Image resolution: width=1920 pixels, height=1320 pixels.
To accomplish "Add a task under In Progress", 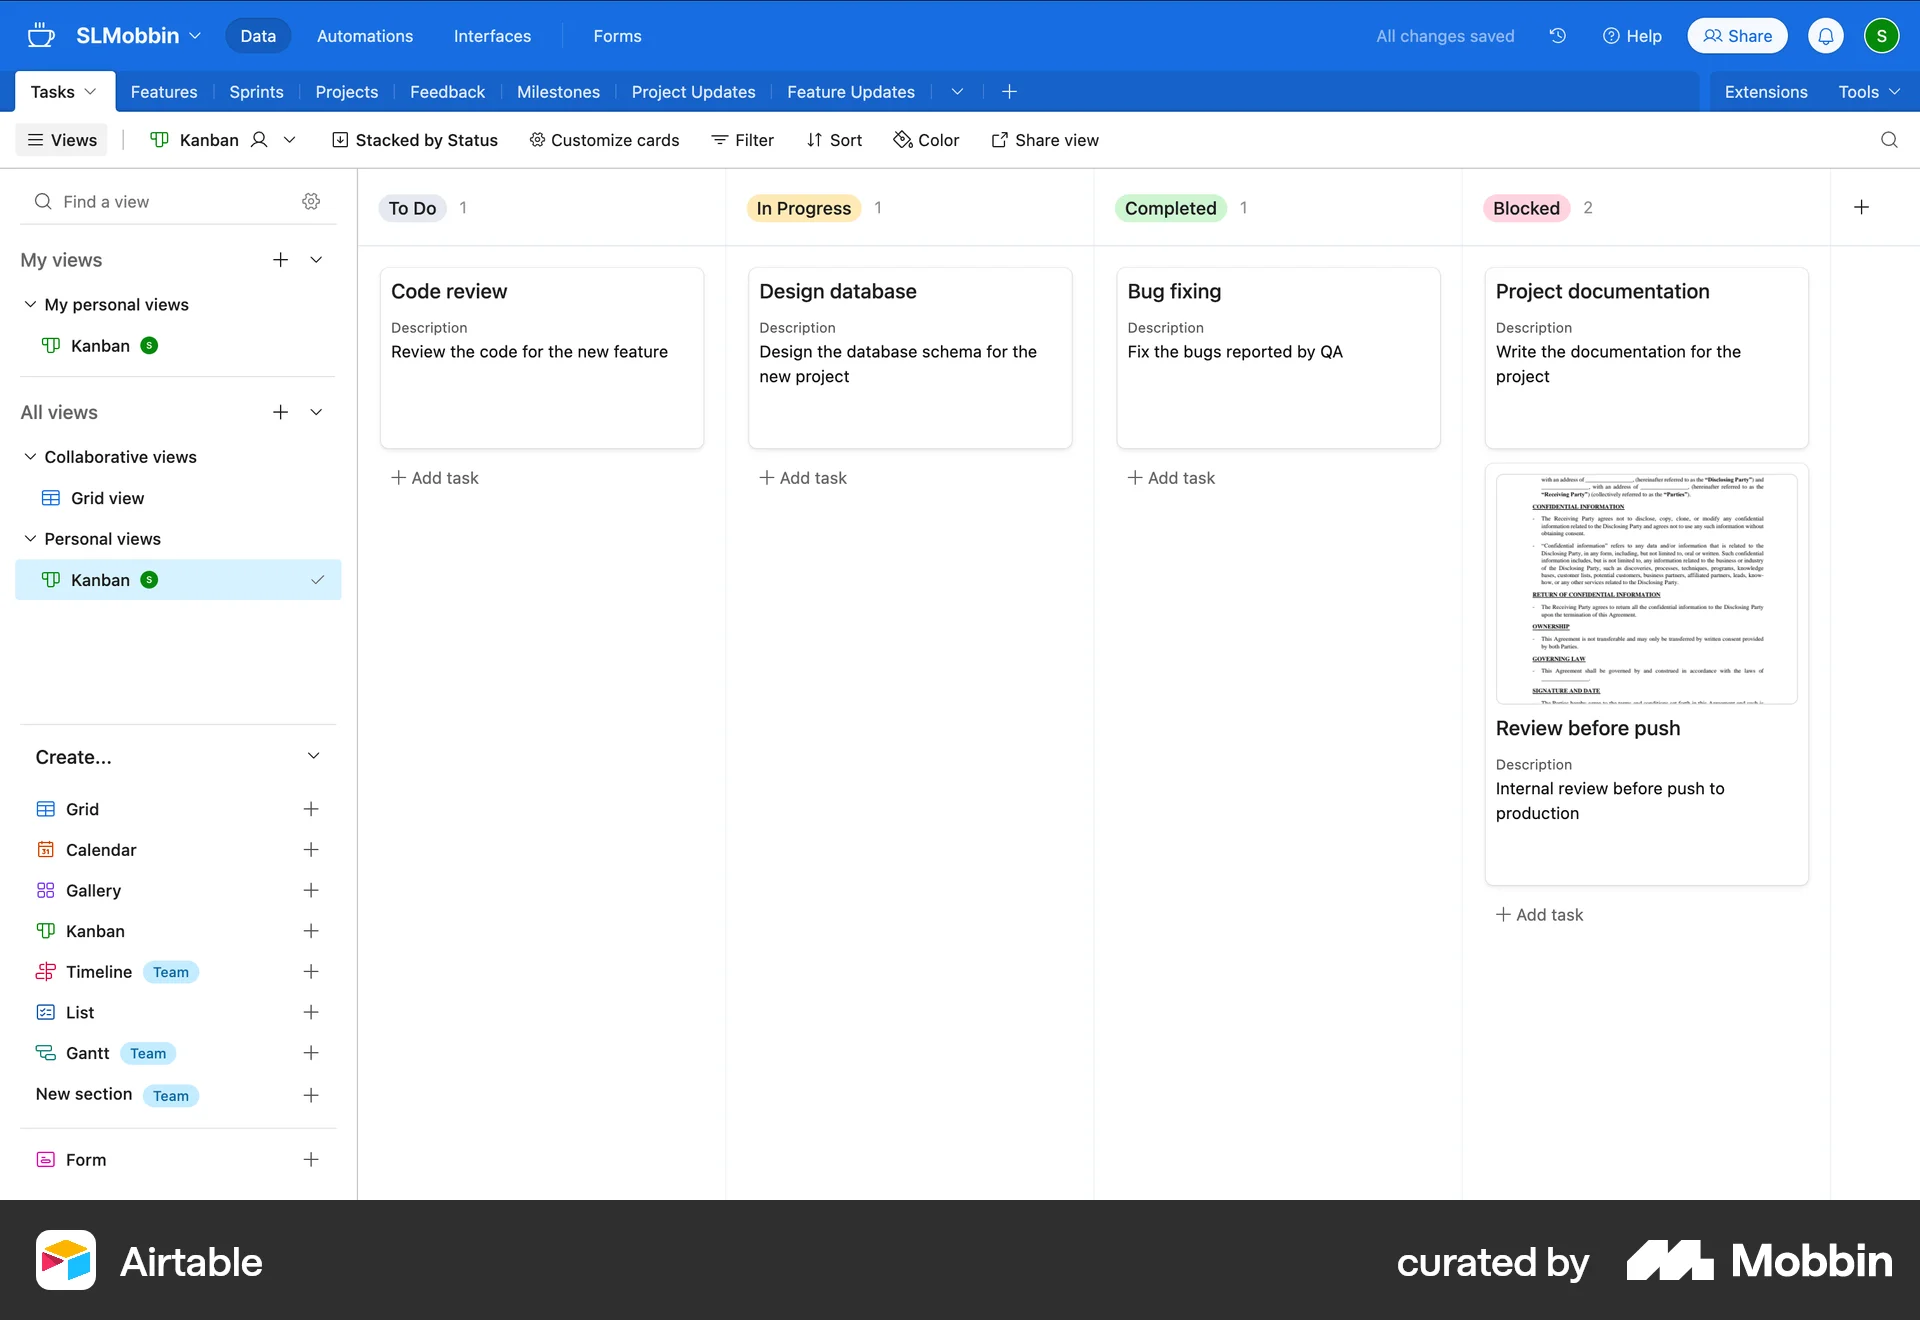I will click(x=803, y=477).
